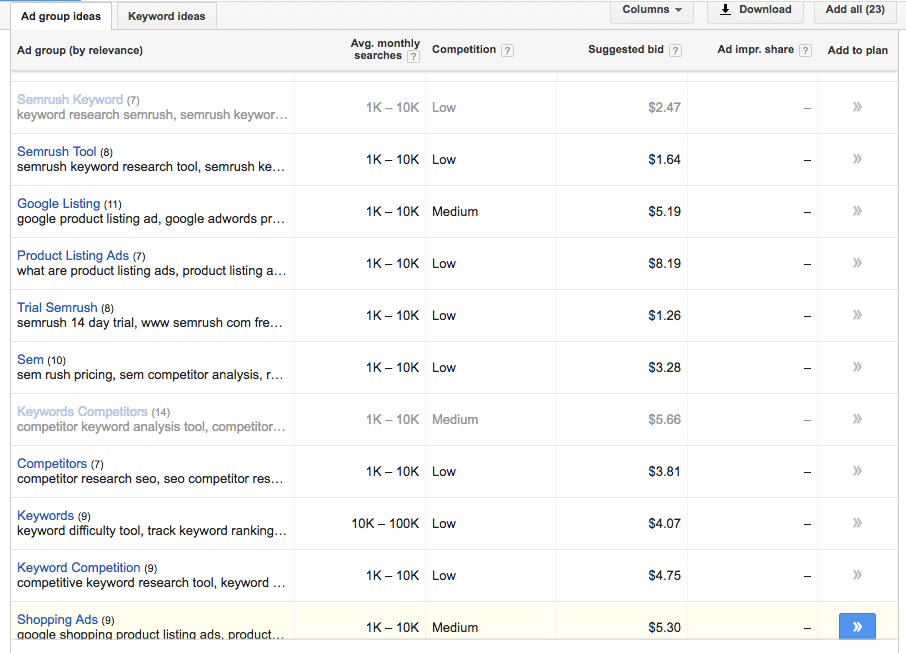This screenshot has height=653, width=906.
Task: Add Sem group to plan
Action: click(x=857, y=367)
